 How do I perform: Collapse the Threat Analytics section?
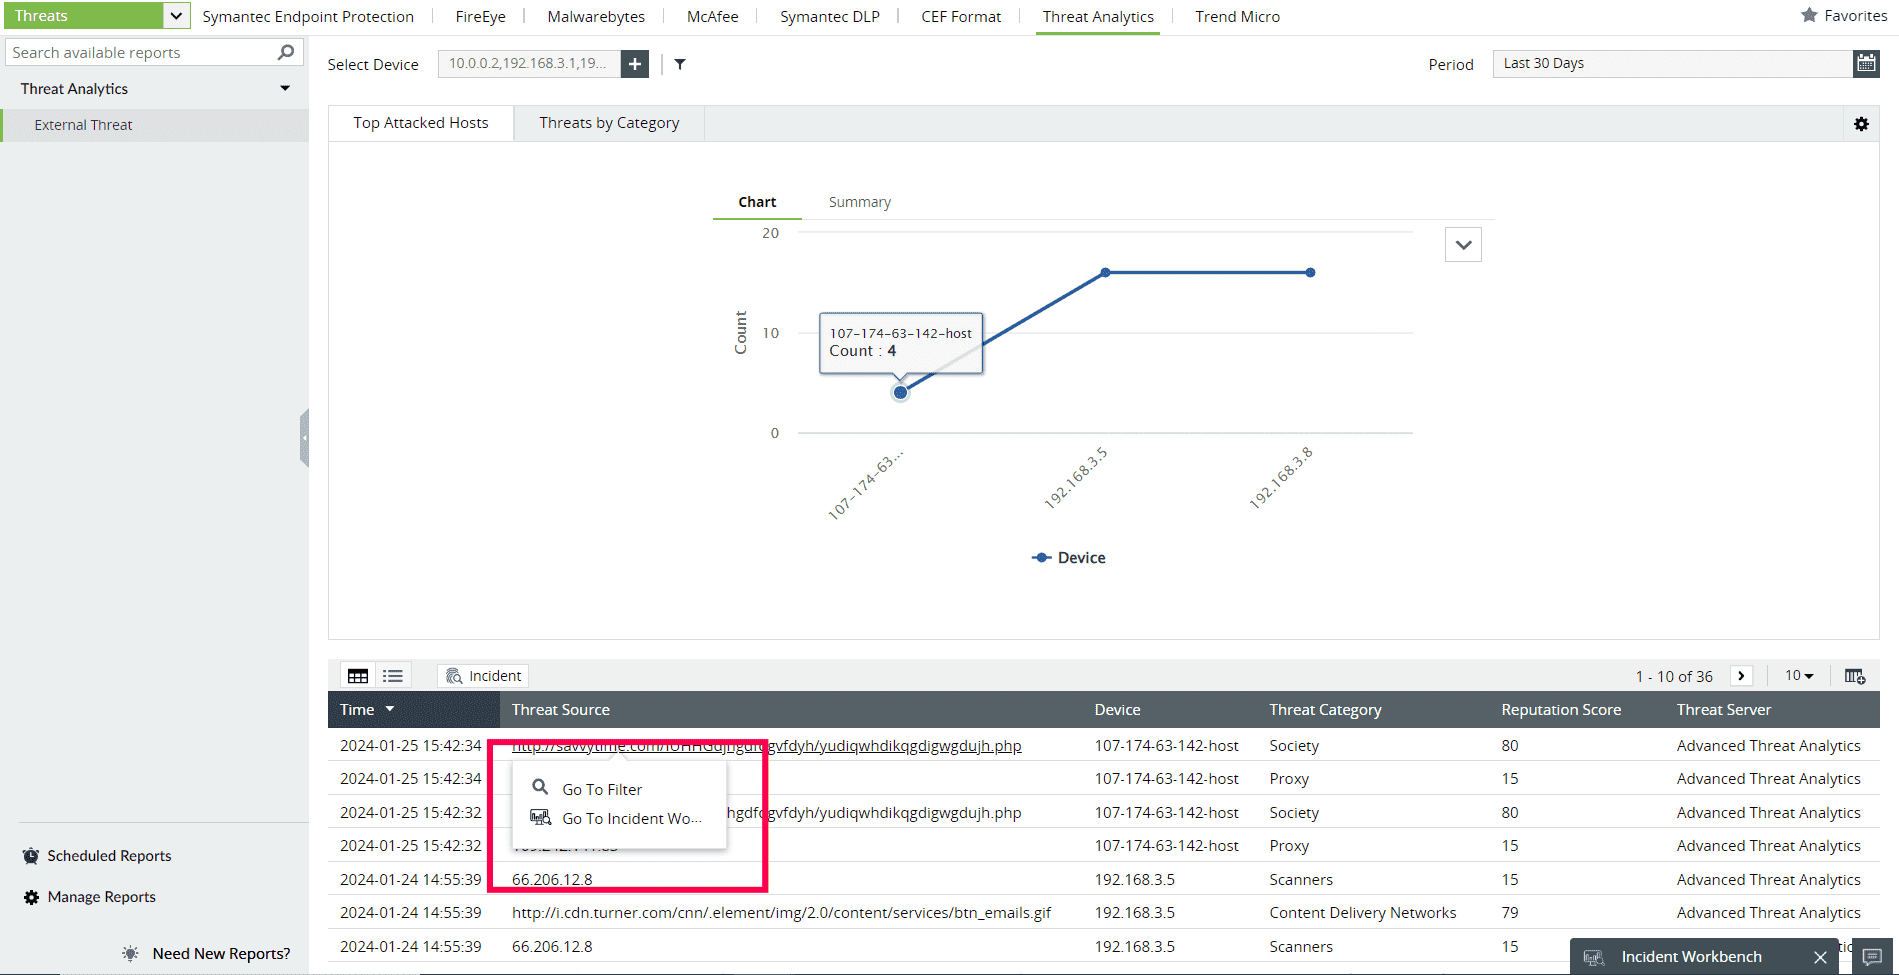(x=284, y=88)
